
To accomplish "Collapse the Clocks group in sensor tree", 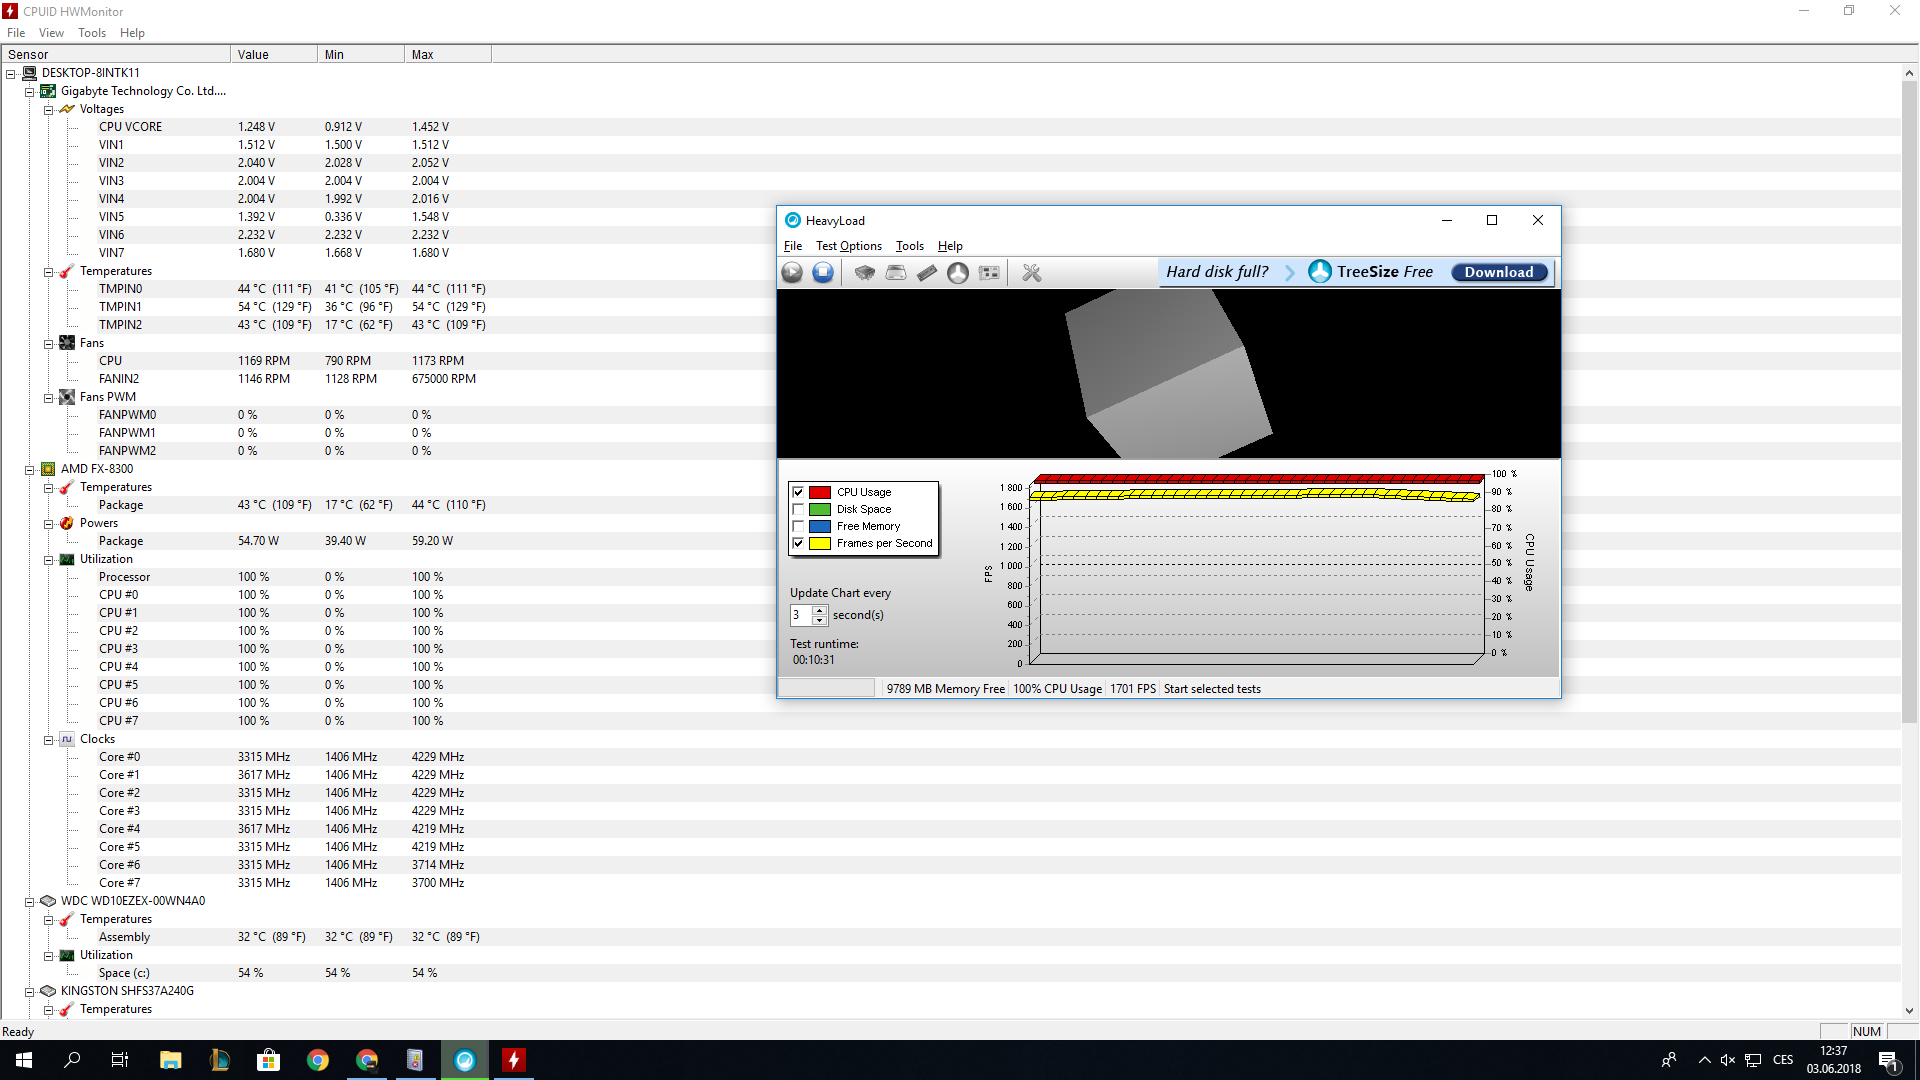I will (48, 740).
